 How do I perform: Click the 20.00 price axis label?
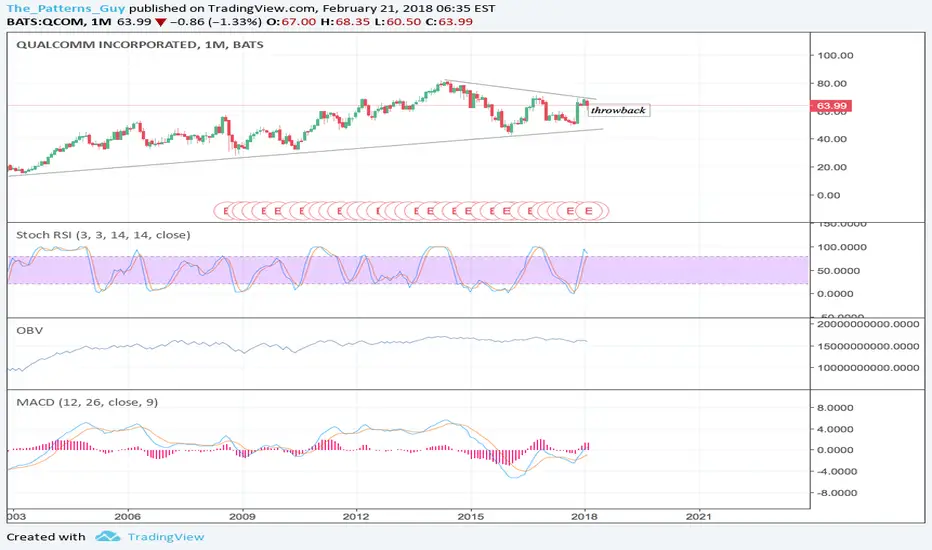[x=832, y=167]
